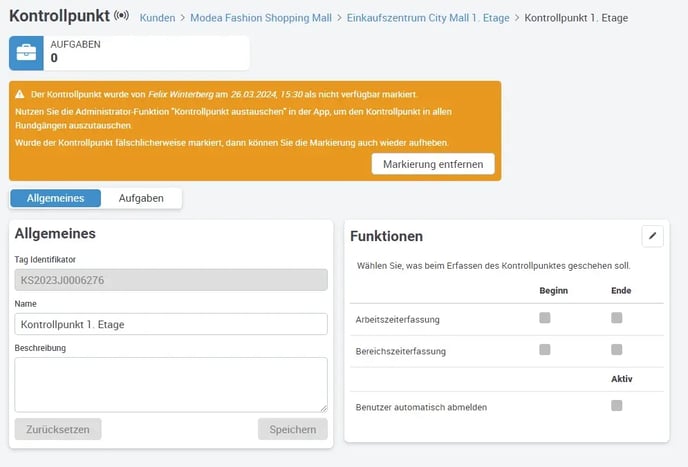The image size is (688, 467).
Task: Switch to the Aufgaben tab
Action: point(141,198)
